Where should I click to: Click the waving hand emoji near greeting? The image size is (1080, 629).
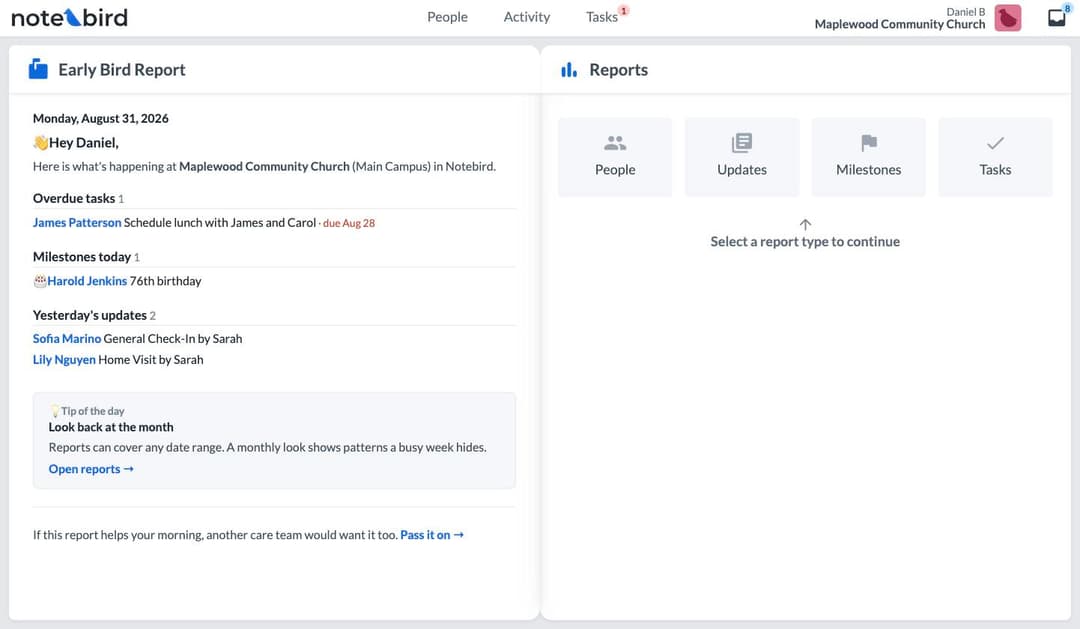[x=41, y=143]
